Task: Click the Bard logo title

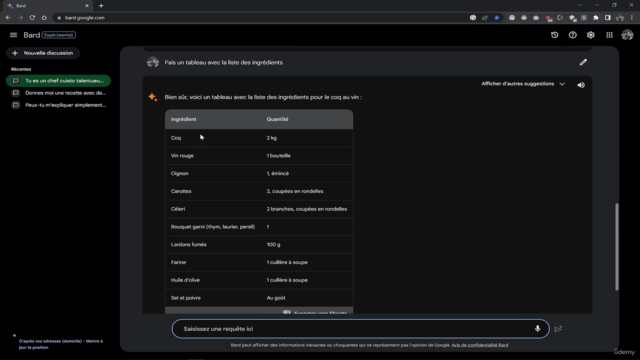Action: pos(31,35)
